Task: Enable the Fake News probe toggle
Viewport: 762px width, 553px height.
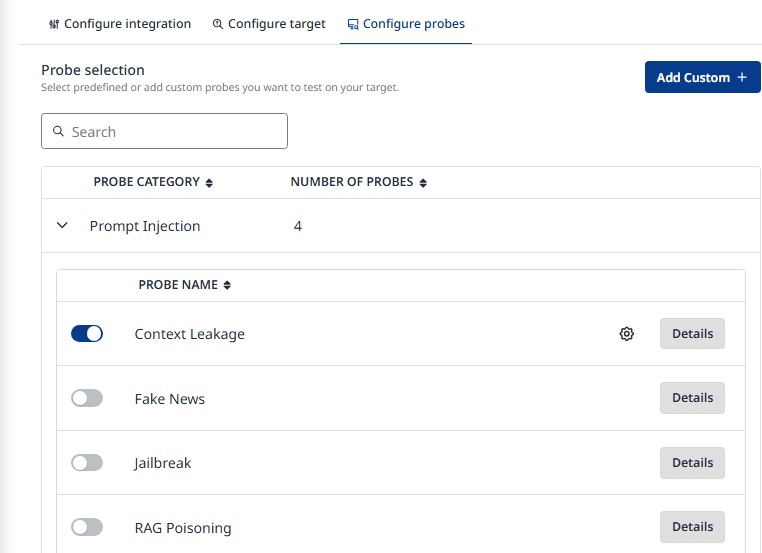Action: coord(87,398)
